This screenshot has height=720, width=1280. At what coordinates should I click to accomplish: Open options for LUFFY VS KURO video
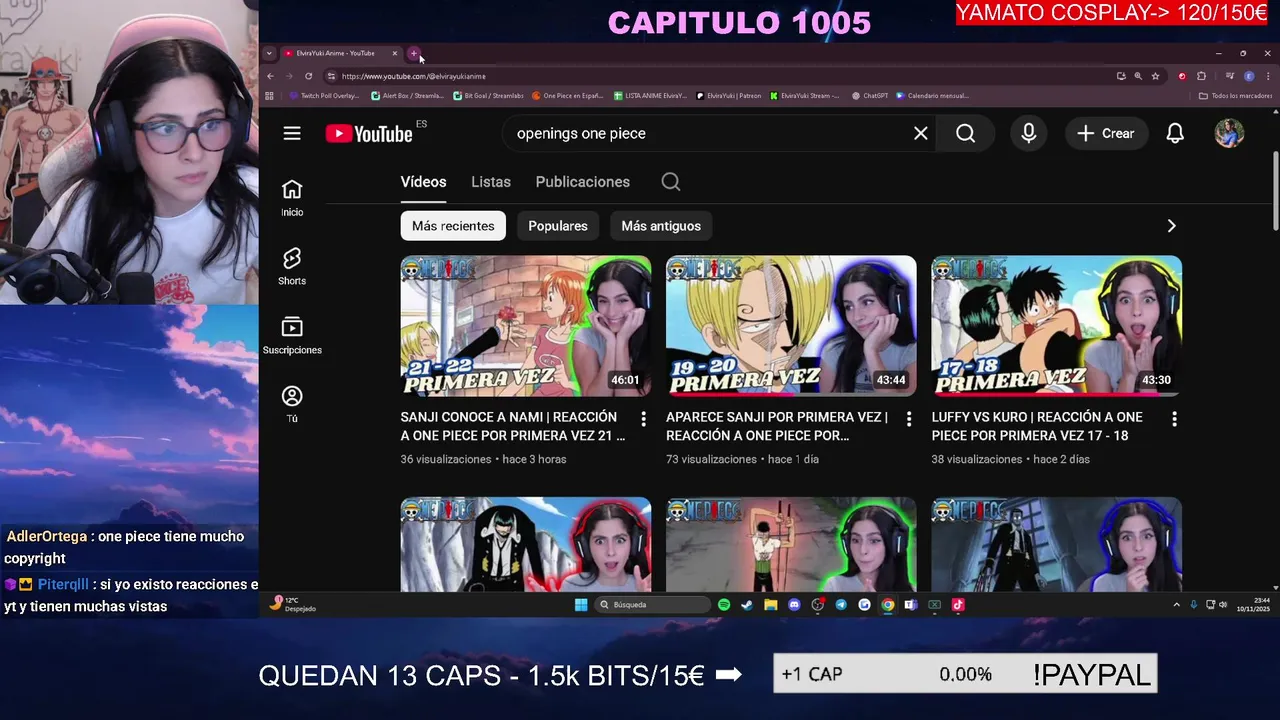click(1174, 419)
